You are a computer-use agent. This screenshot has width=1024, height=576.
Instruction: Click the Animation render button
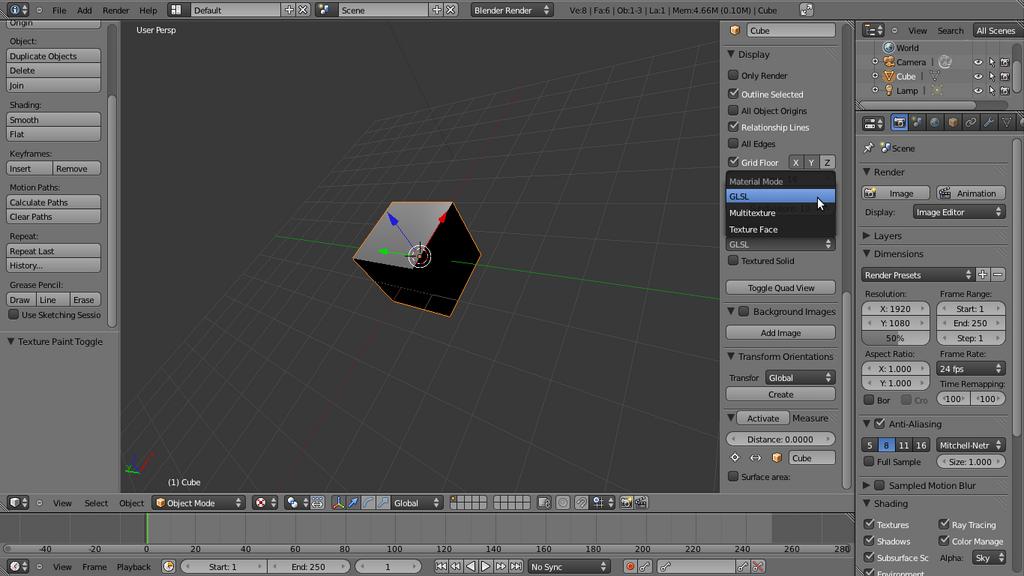tap(970, 193)
